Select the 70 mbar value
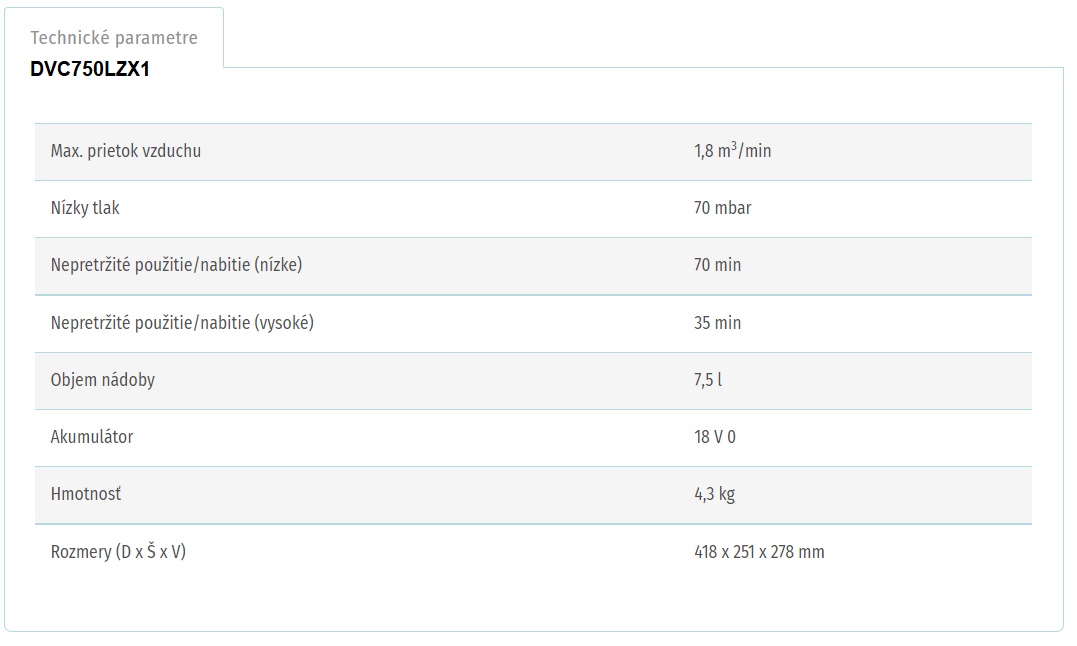This screenshot has height=646, width=1077. 723,208
